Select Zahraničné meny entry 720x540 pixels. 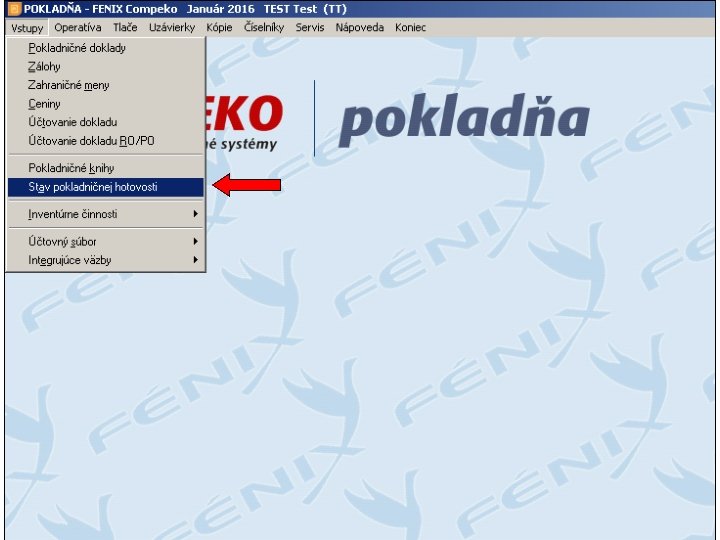[x=106, y=85]
